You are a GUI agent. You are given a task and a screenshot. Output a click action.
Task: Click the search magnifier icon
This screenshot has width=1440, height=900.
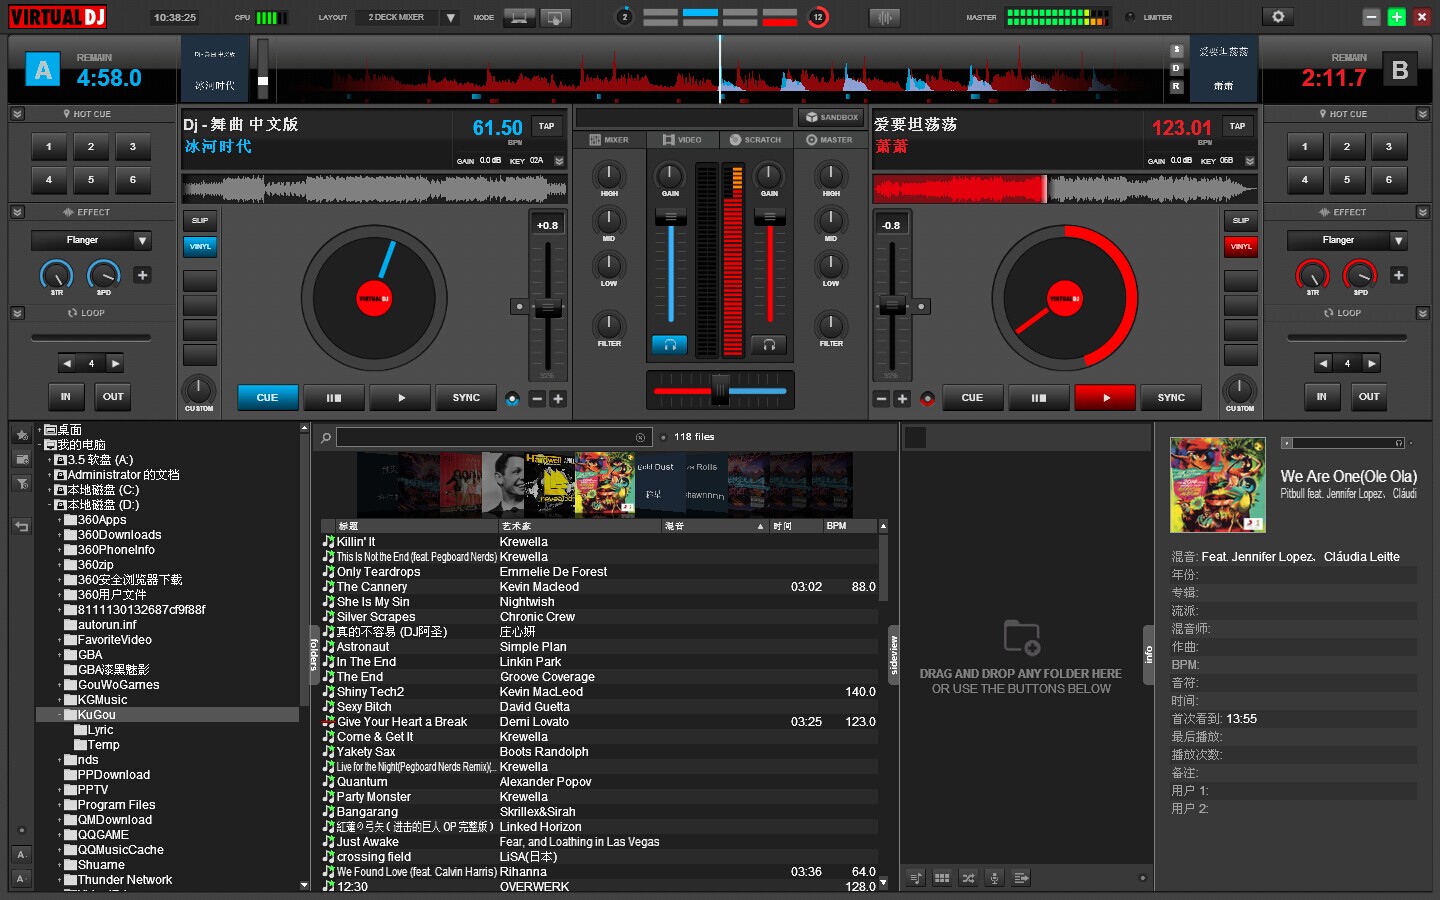[x=326, y=437]
